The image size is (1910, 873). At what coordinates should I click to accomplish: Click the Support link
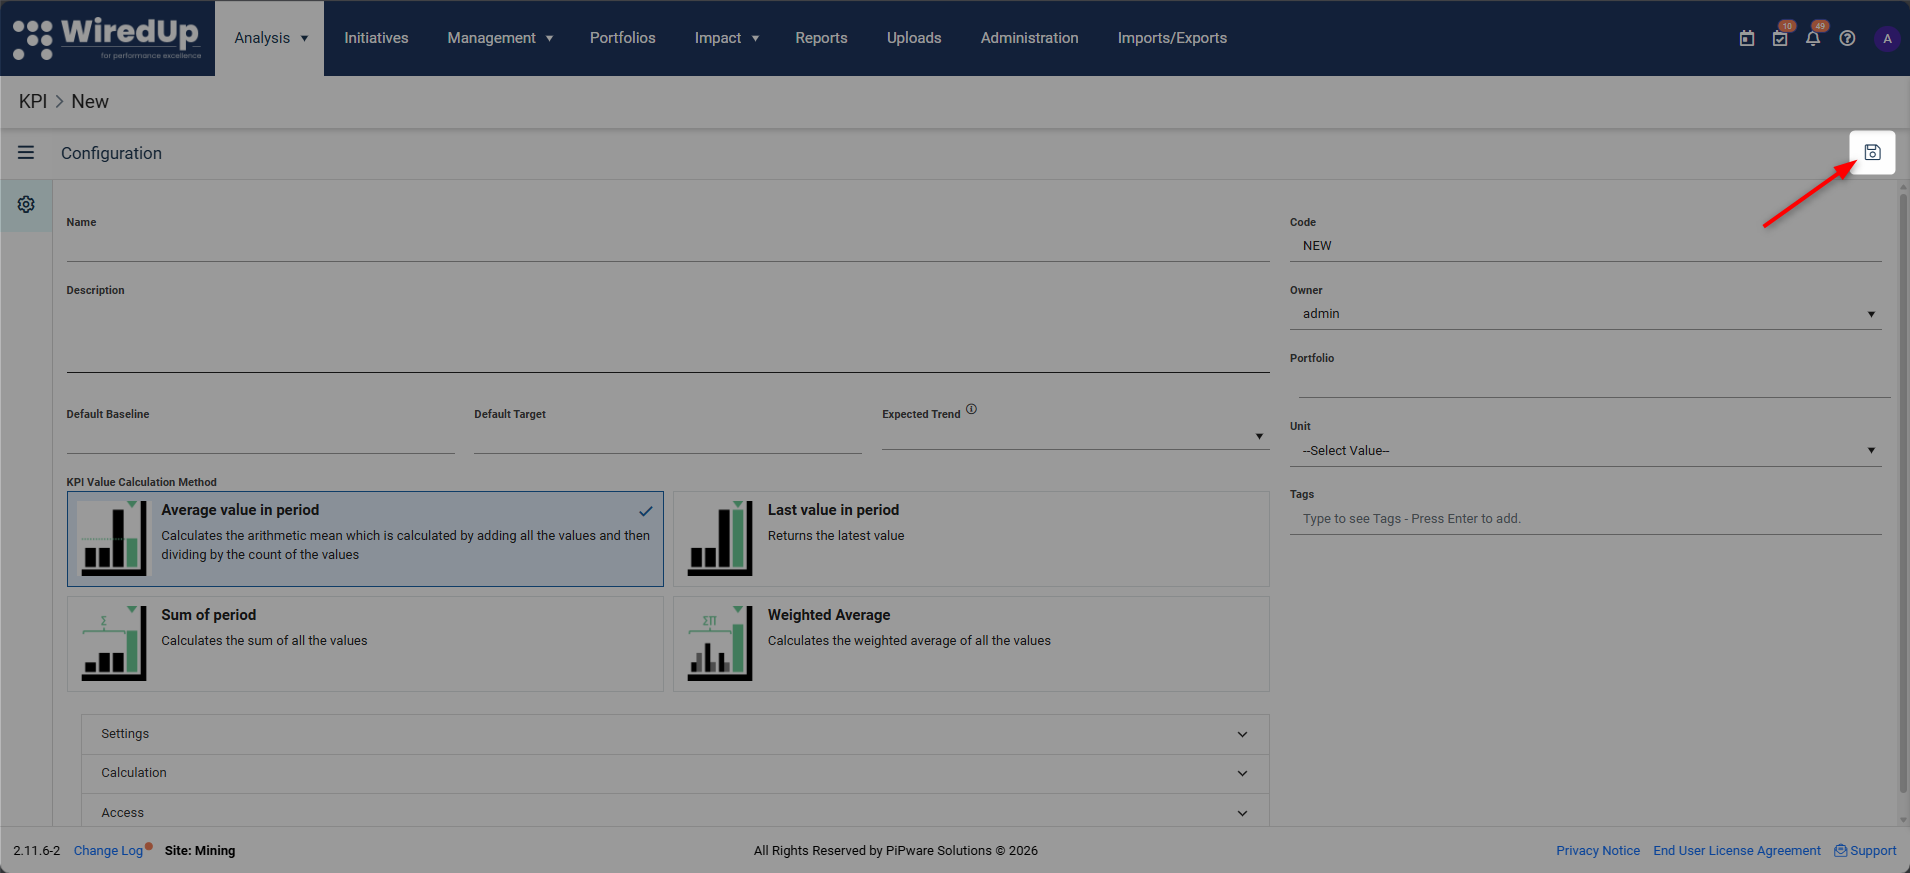click(1865, 851)
